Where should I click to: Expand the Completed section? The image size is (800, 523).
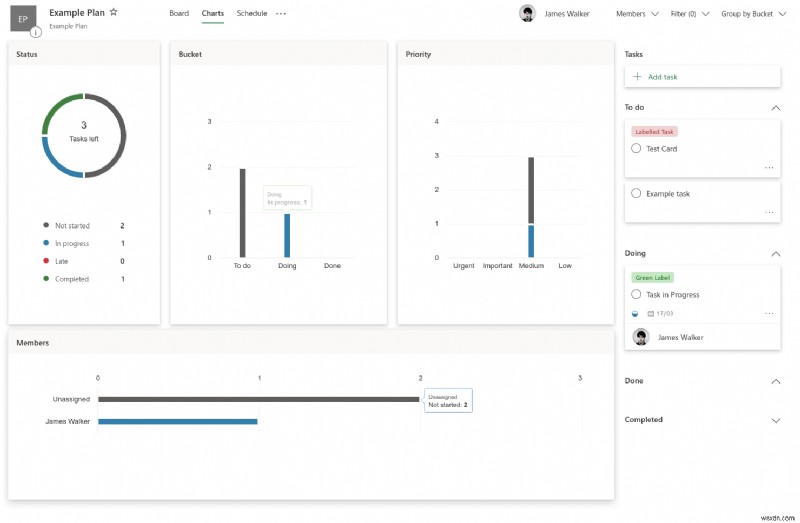776,420
